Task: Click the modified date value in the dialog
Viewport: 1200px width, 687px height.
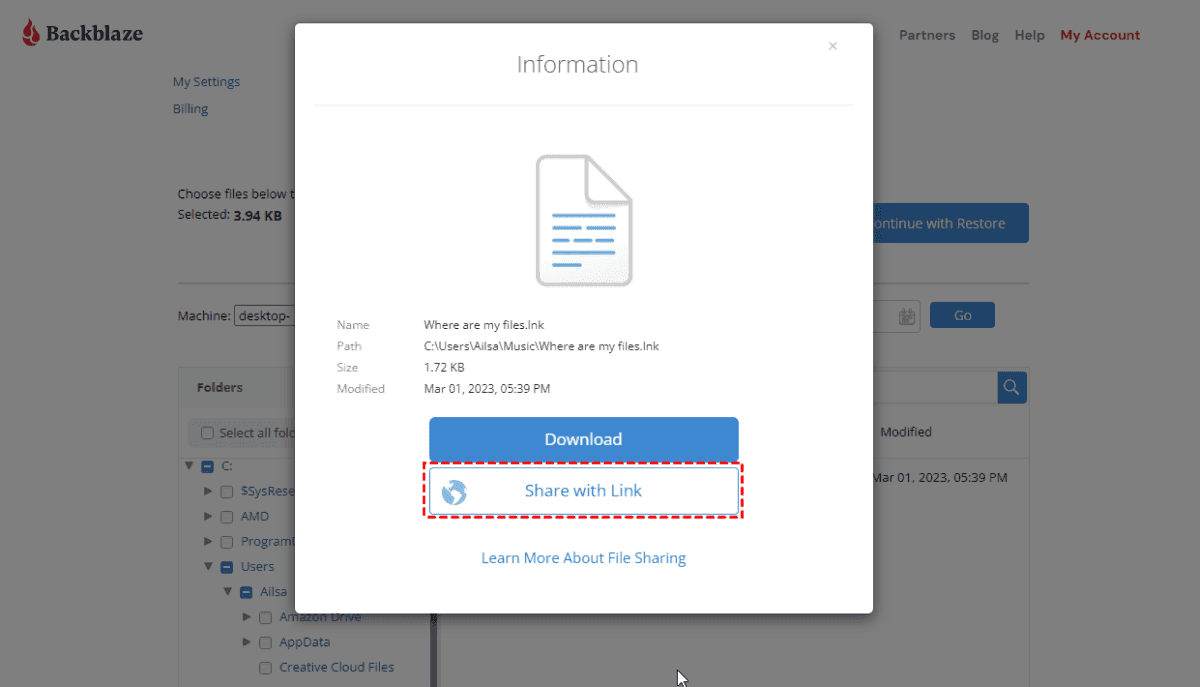Action: pyautogui.click(x=487, y=389)
